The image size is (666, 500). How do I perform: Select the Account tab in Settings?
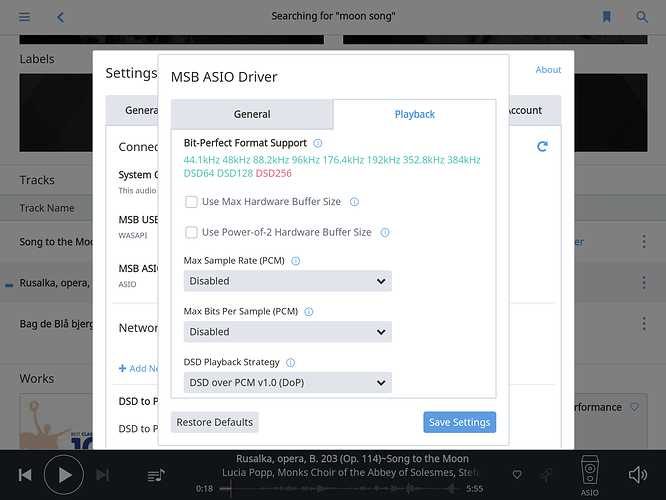coord(534,110)
